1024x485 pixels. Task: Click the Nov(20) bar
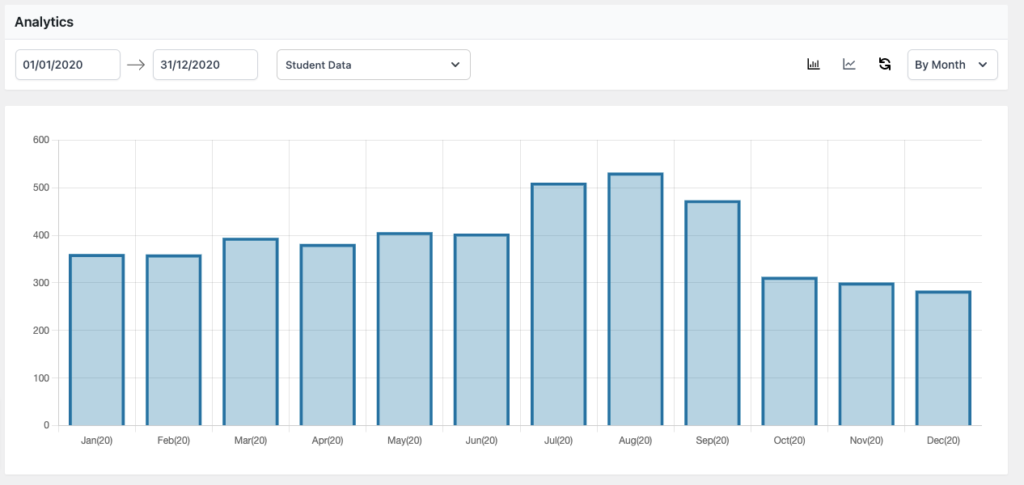(x=867, y=354)
